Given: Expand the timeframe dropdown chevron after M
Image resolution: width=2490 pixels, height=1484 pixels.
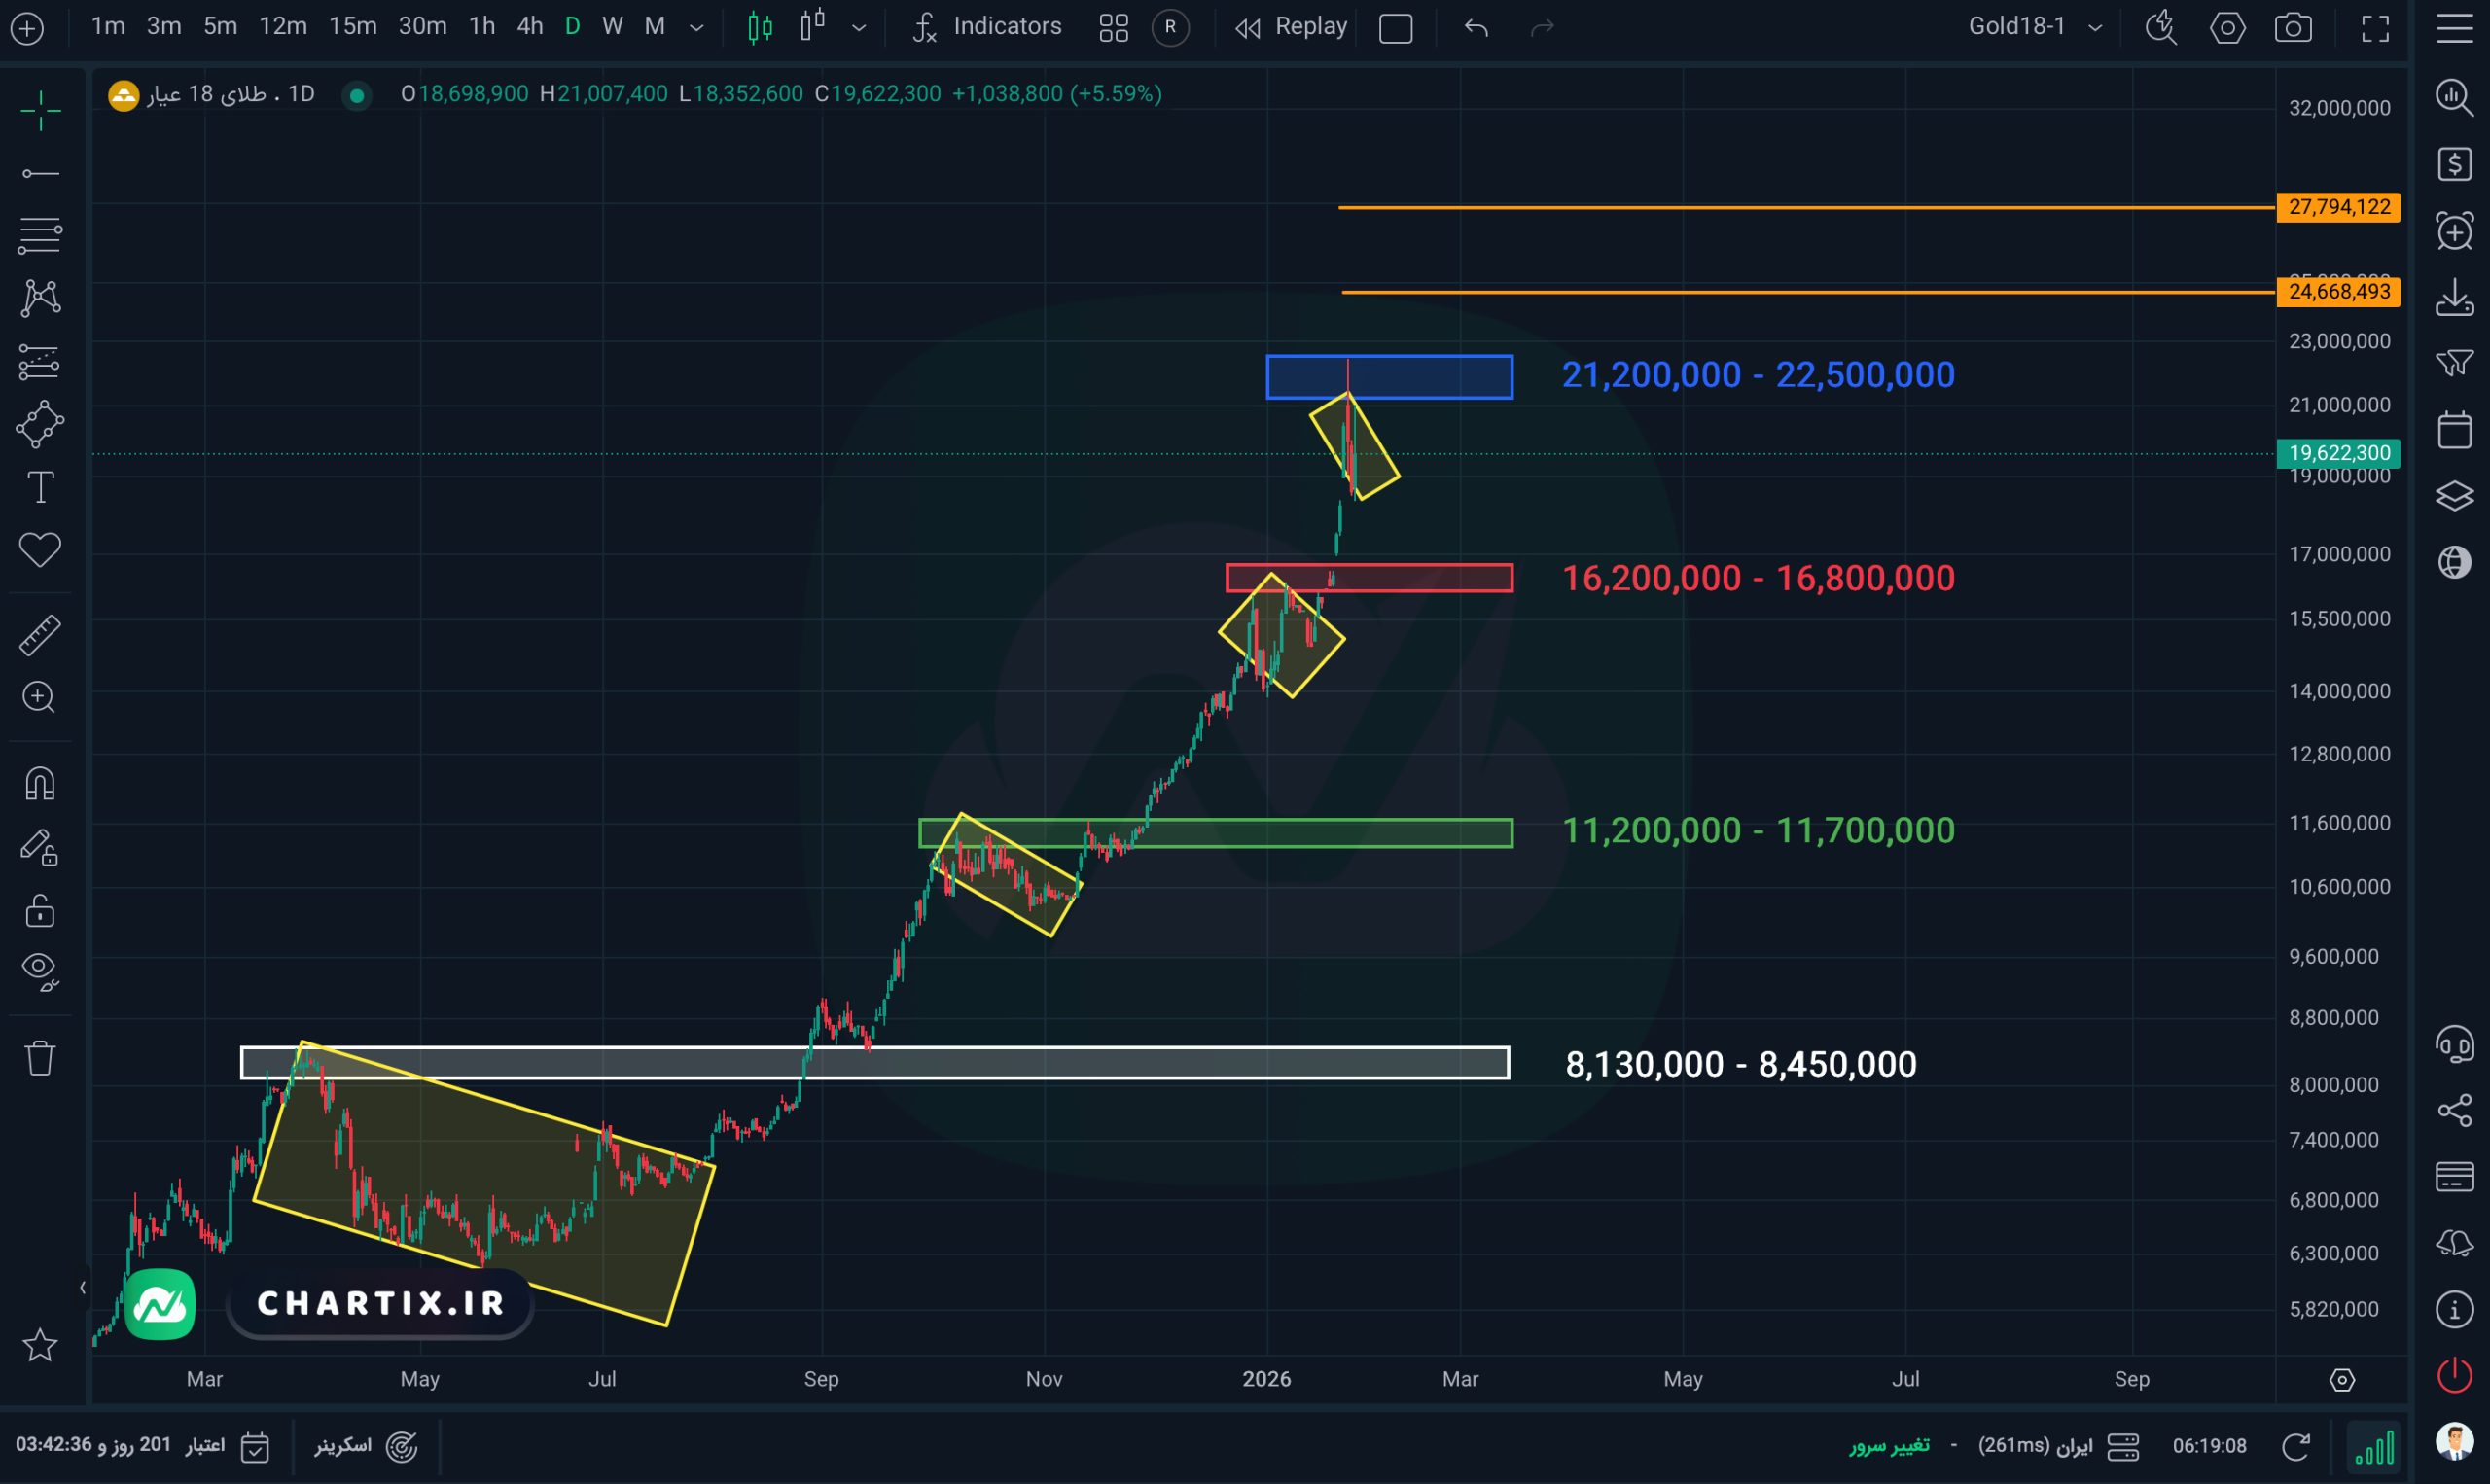Looking at the screenshot, I should click(x=697, y=27).
